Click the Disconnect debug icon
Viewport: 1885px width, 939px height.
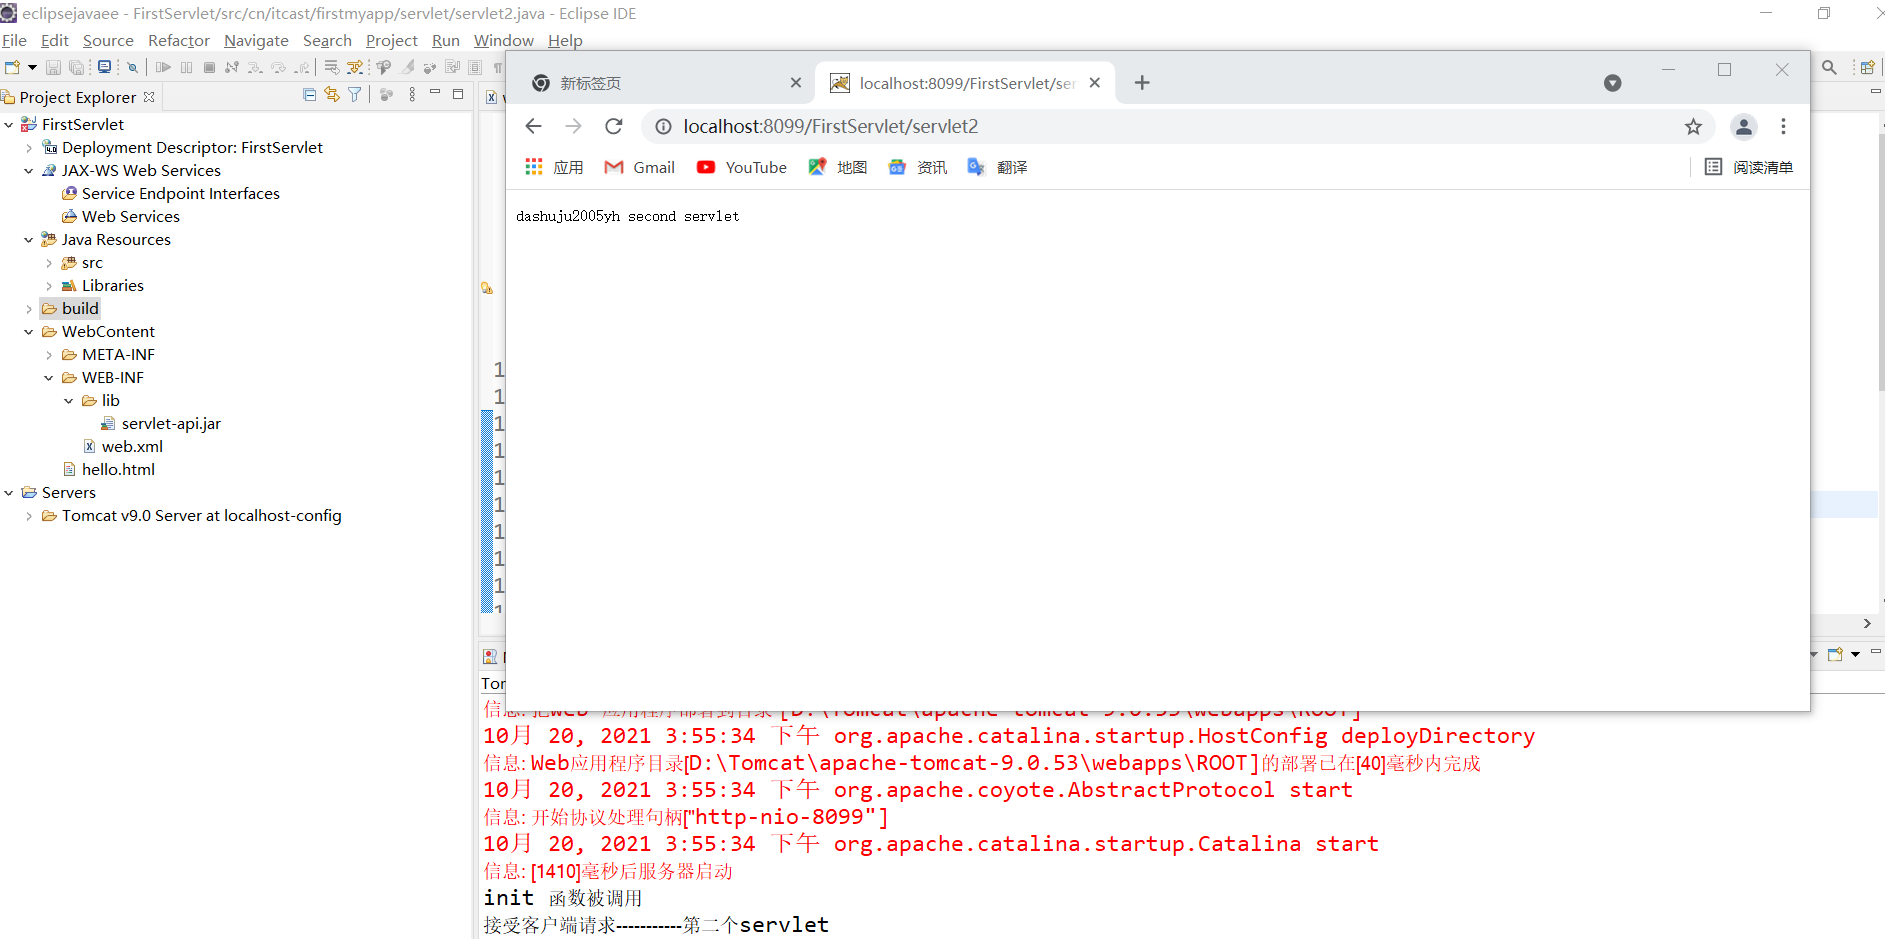coord(232,67)
